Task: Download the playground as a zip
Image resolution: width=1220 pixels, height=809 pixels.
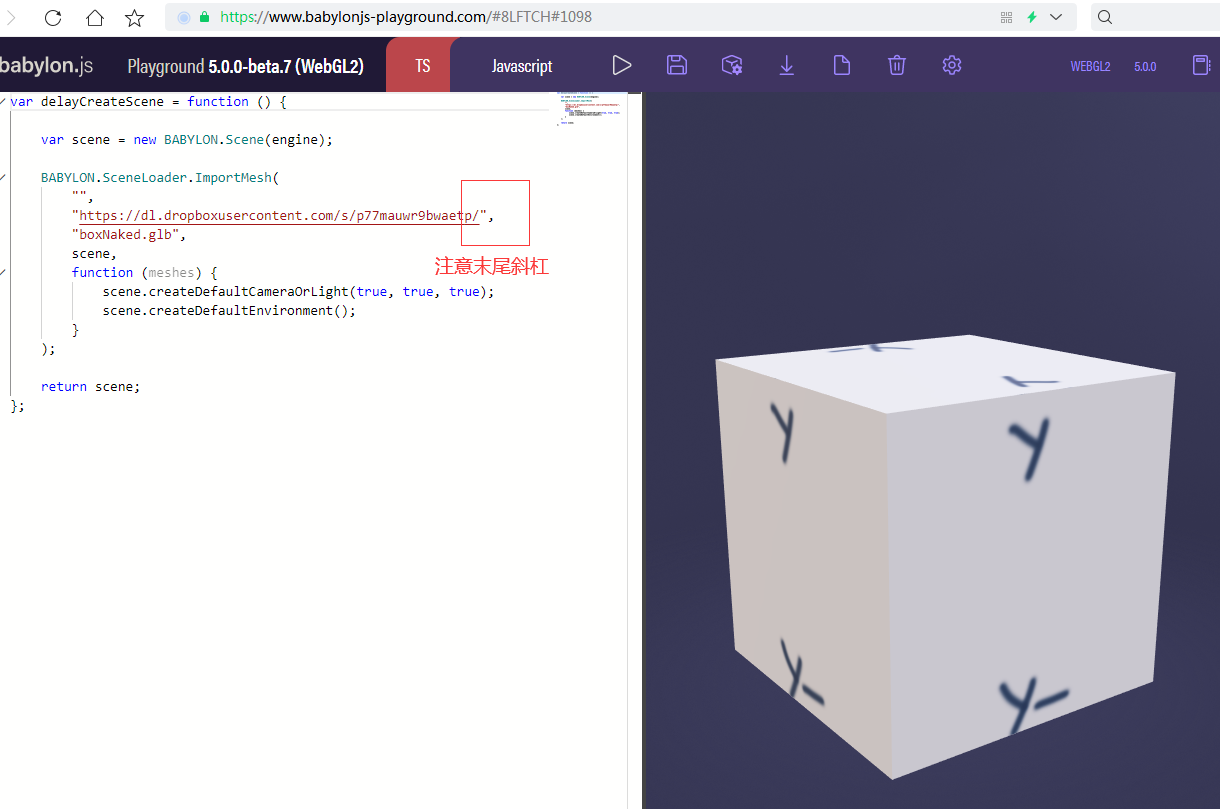Action: tap(786, 64)
